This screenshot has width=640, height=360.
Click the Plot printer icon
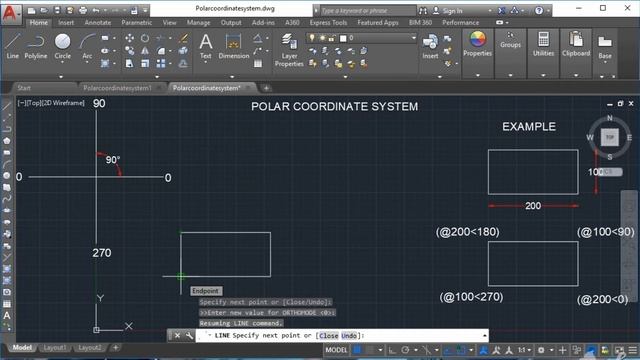(x=83, y=10)
